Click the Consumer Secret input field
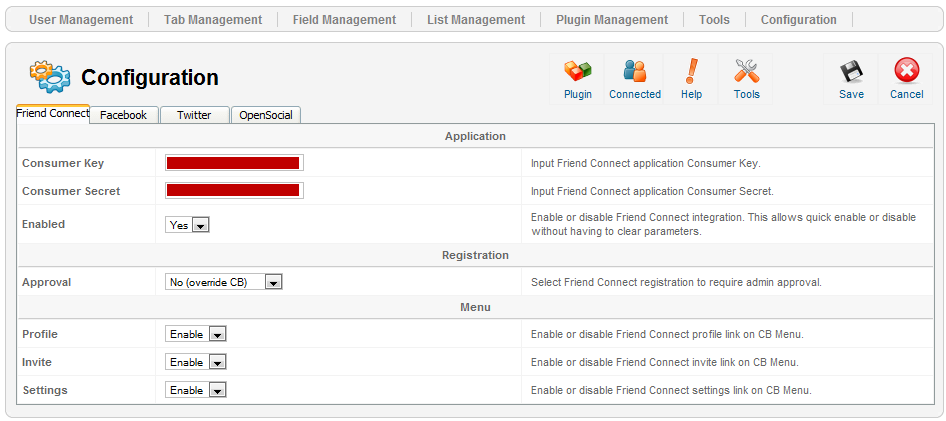This screenshot has height=421, width=946. pos(234,191)
